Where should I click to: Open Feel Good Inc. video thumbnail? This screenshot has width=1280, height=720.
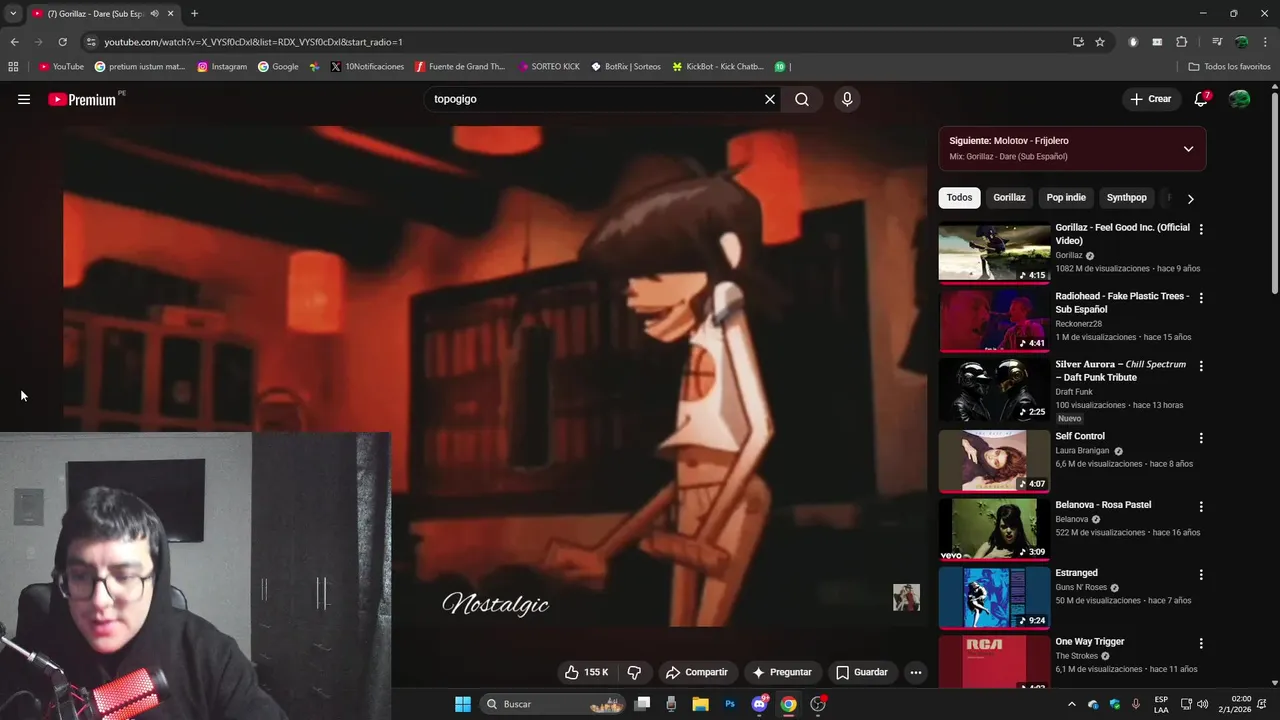[994, 252]
